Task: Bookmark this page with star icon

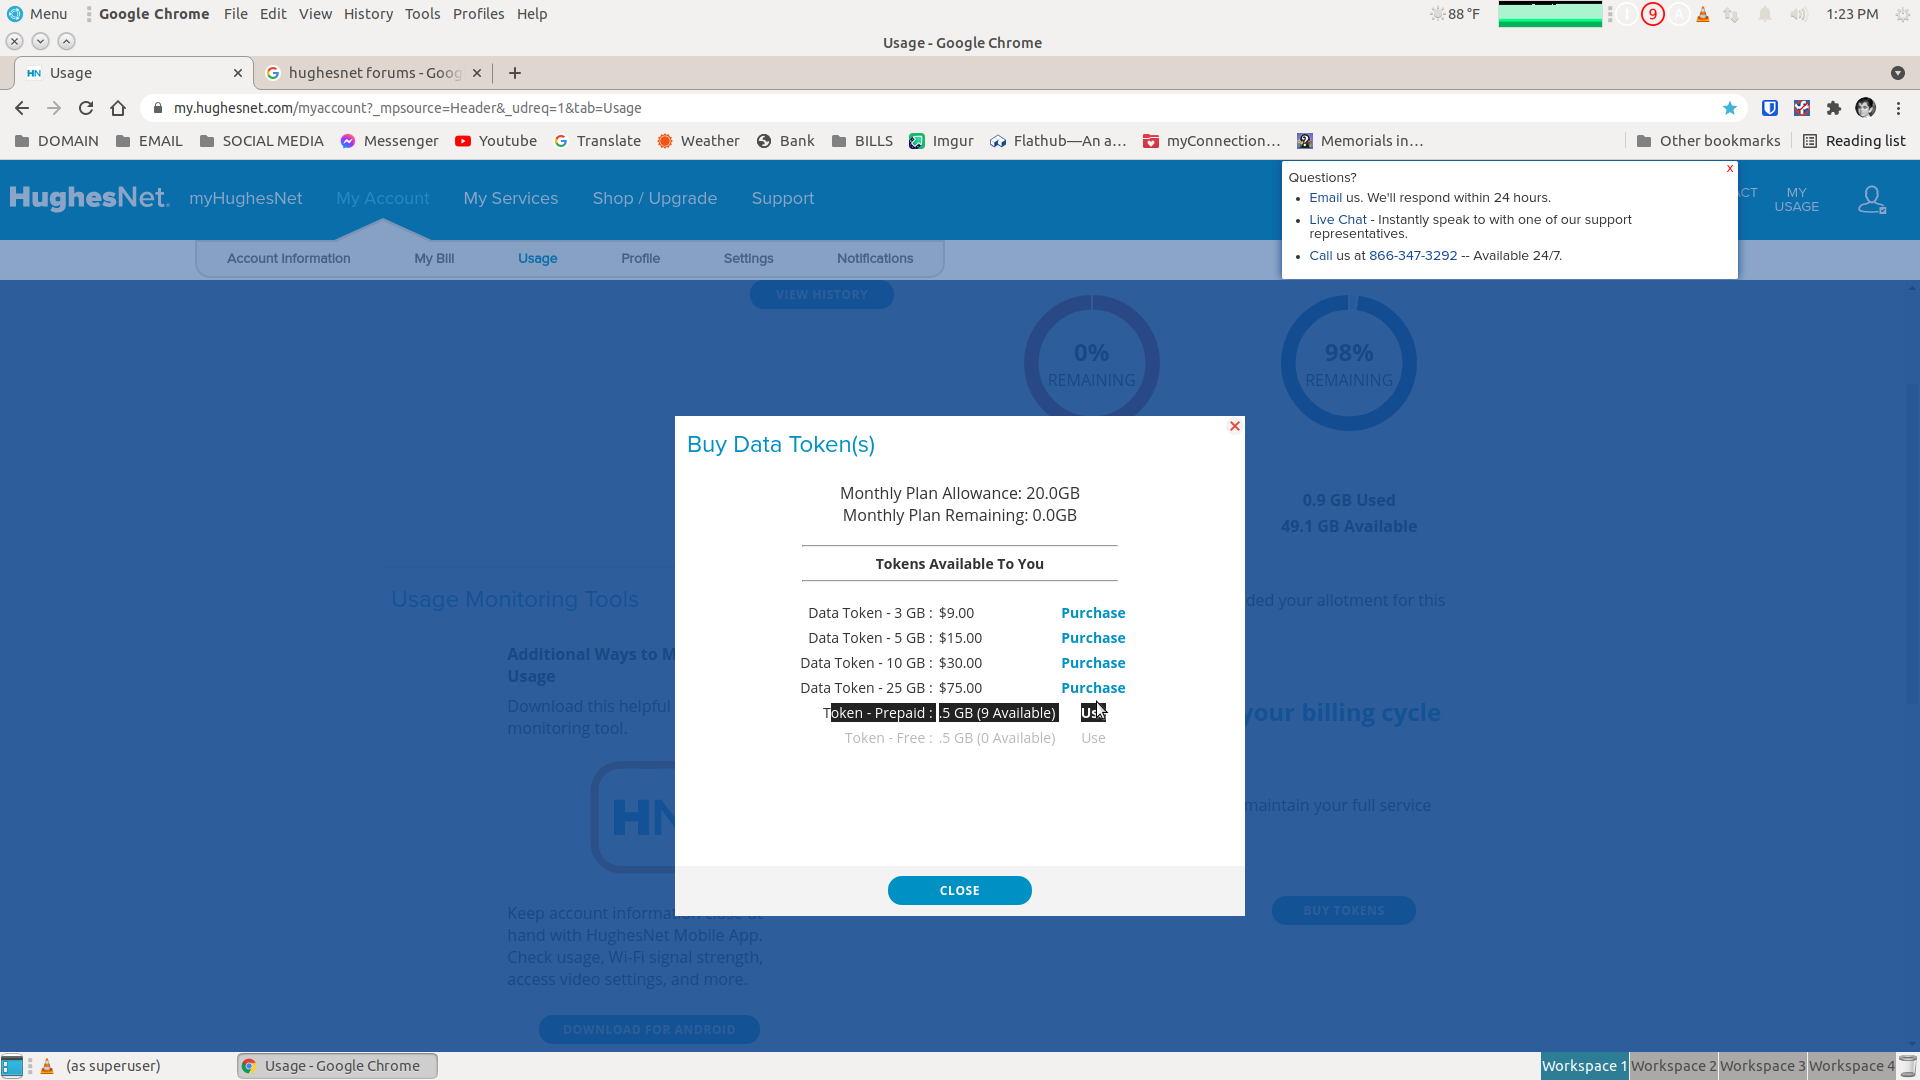Action: point(1729,108)
